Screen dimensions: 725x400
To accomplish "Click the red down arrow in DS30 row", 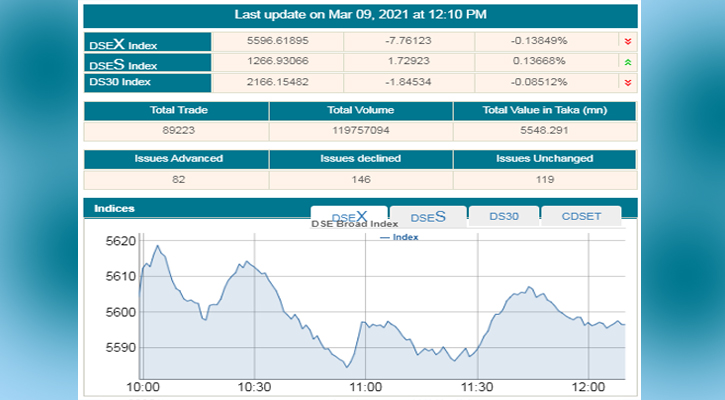I will pos(626,82).
